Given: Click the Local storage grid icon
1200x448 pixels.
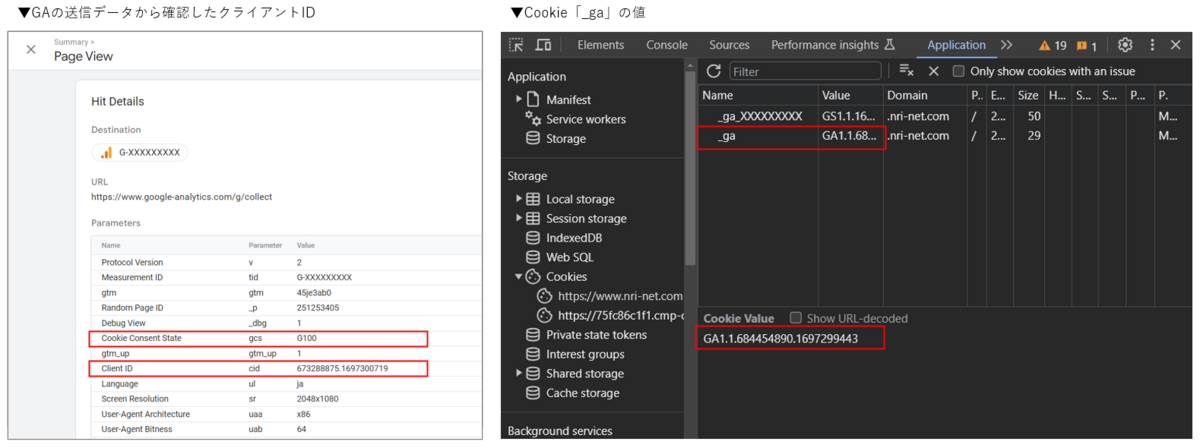Looking at the screenshot, I should (x=533, y=199).
